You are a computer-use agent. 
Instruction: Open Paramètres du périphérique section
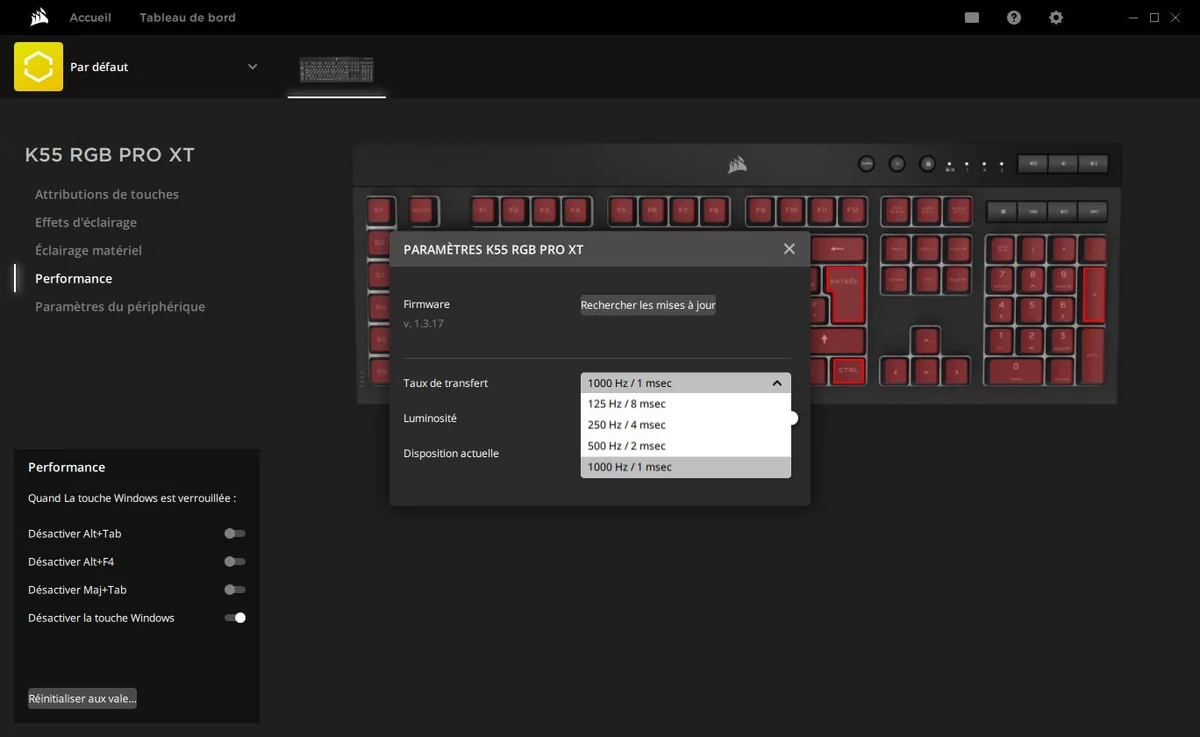120,306
